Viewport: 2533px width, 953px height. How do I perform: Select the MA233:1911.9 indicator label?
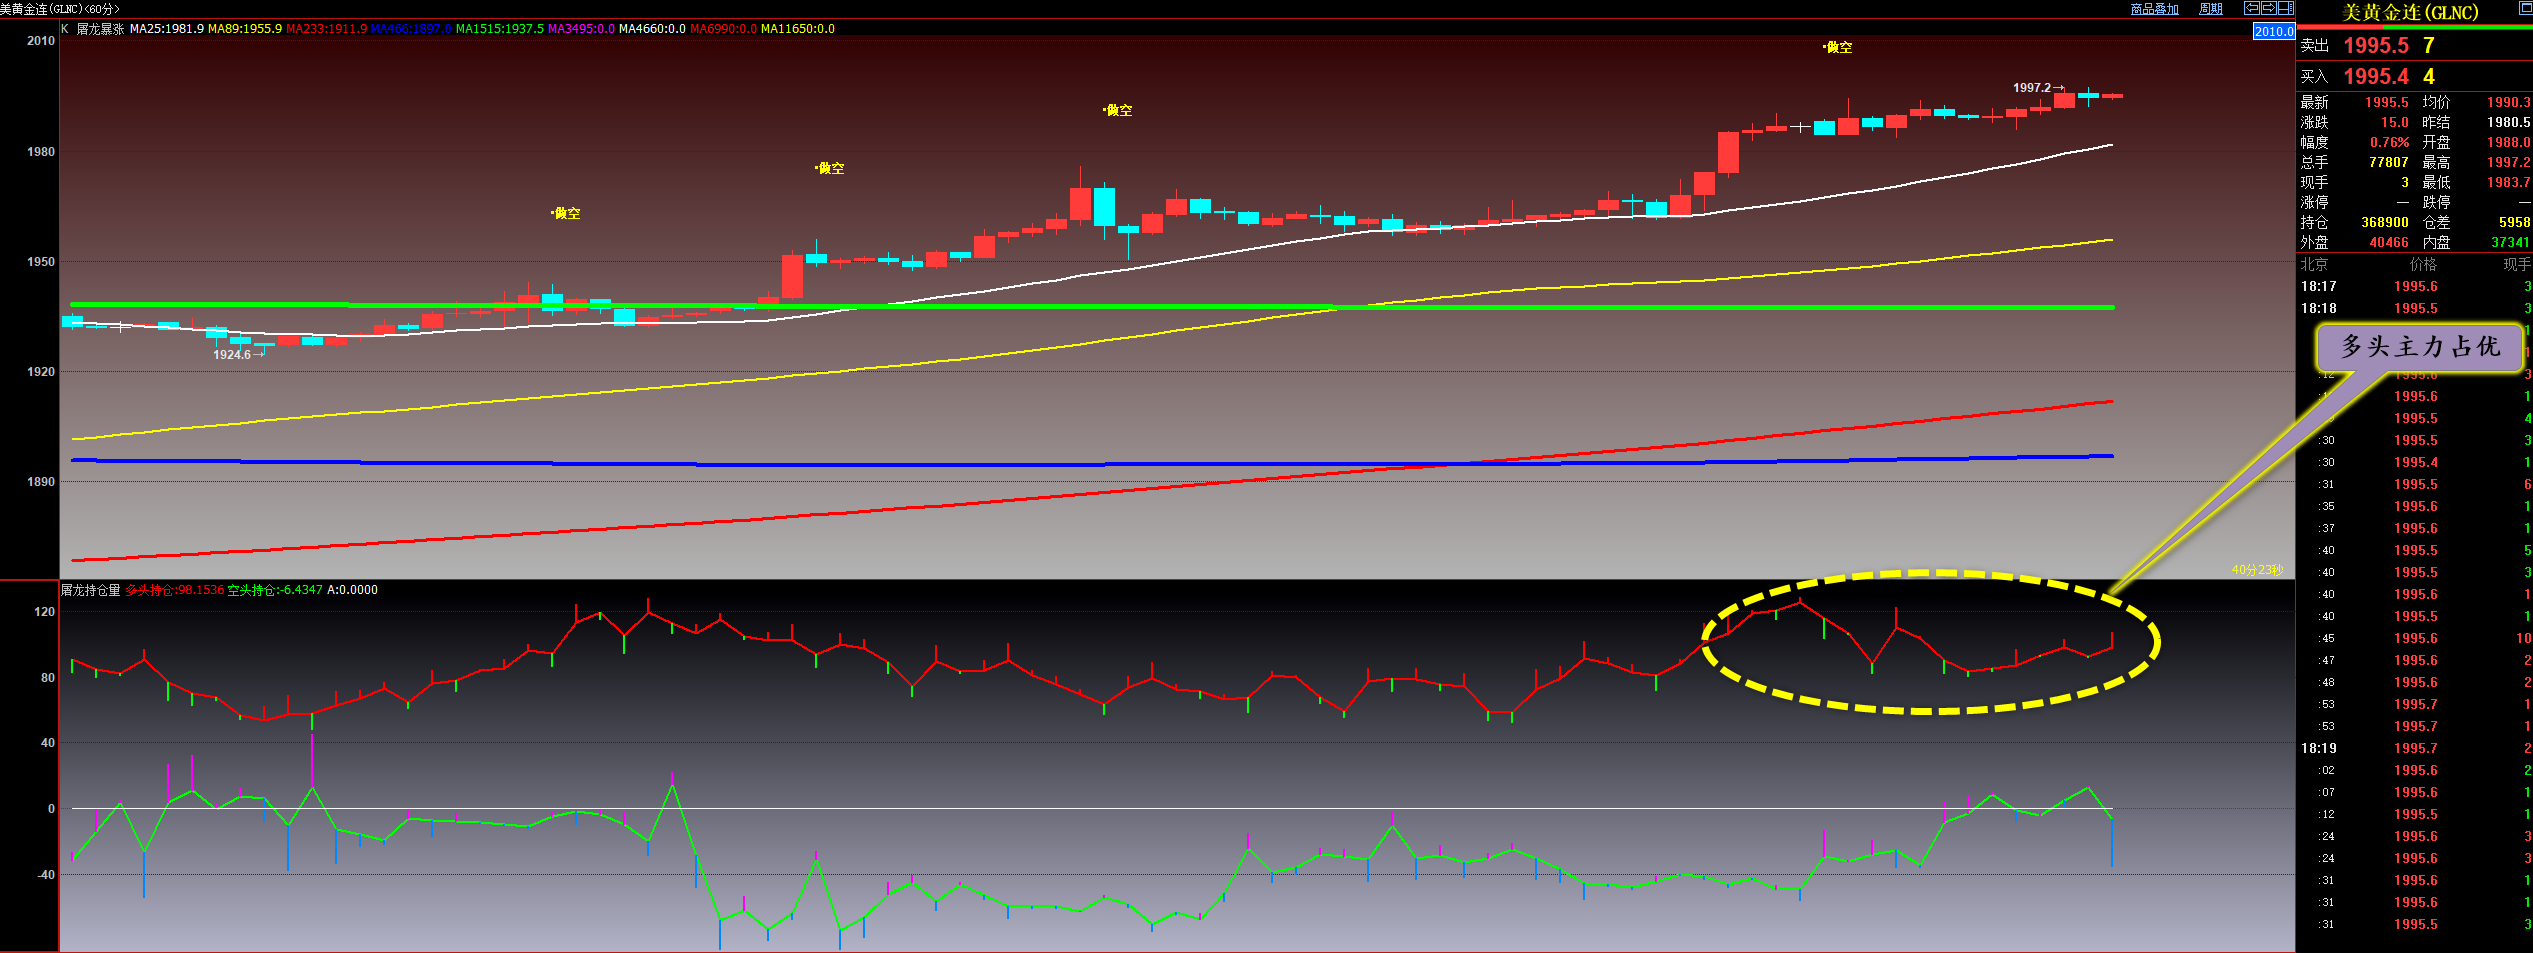click(326, 29)
